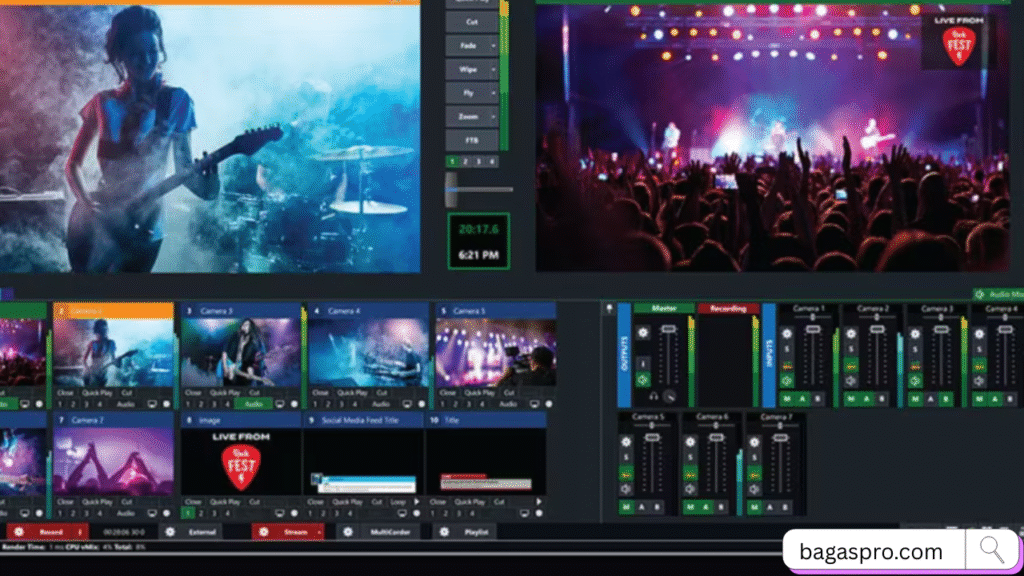Click the automation circle icon under Camera 7 input
This screenshot has height=576, width=1024.
click(166, 511)
